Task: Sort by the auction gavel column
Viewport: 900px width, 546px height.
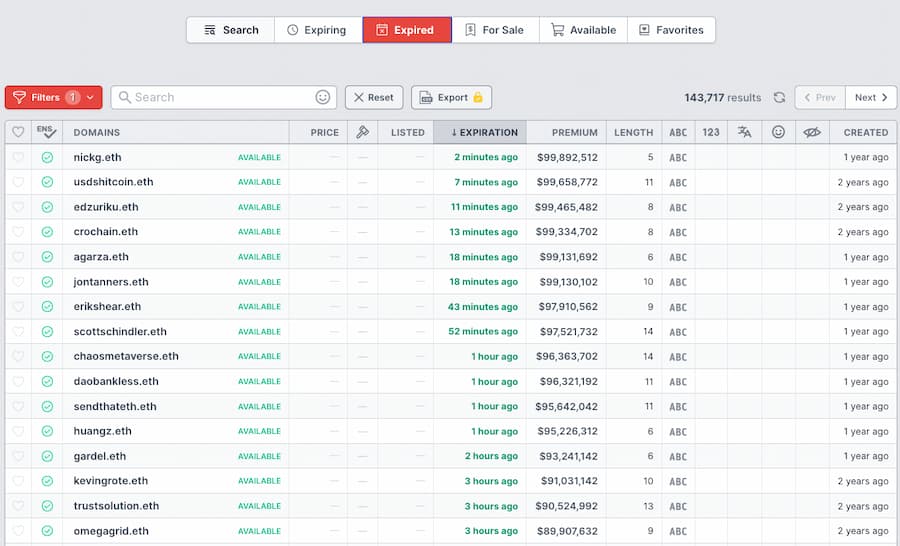Action: [362, 132]
